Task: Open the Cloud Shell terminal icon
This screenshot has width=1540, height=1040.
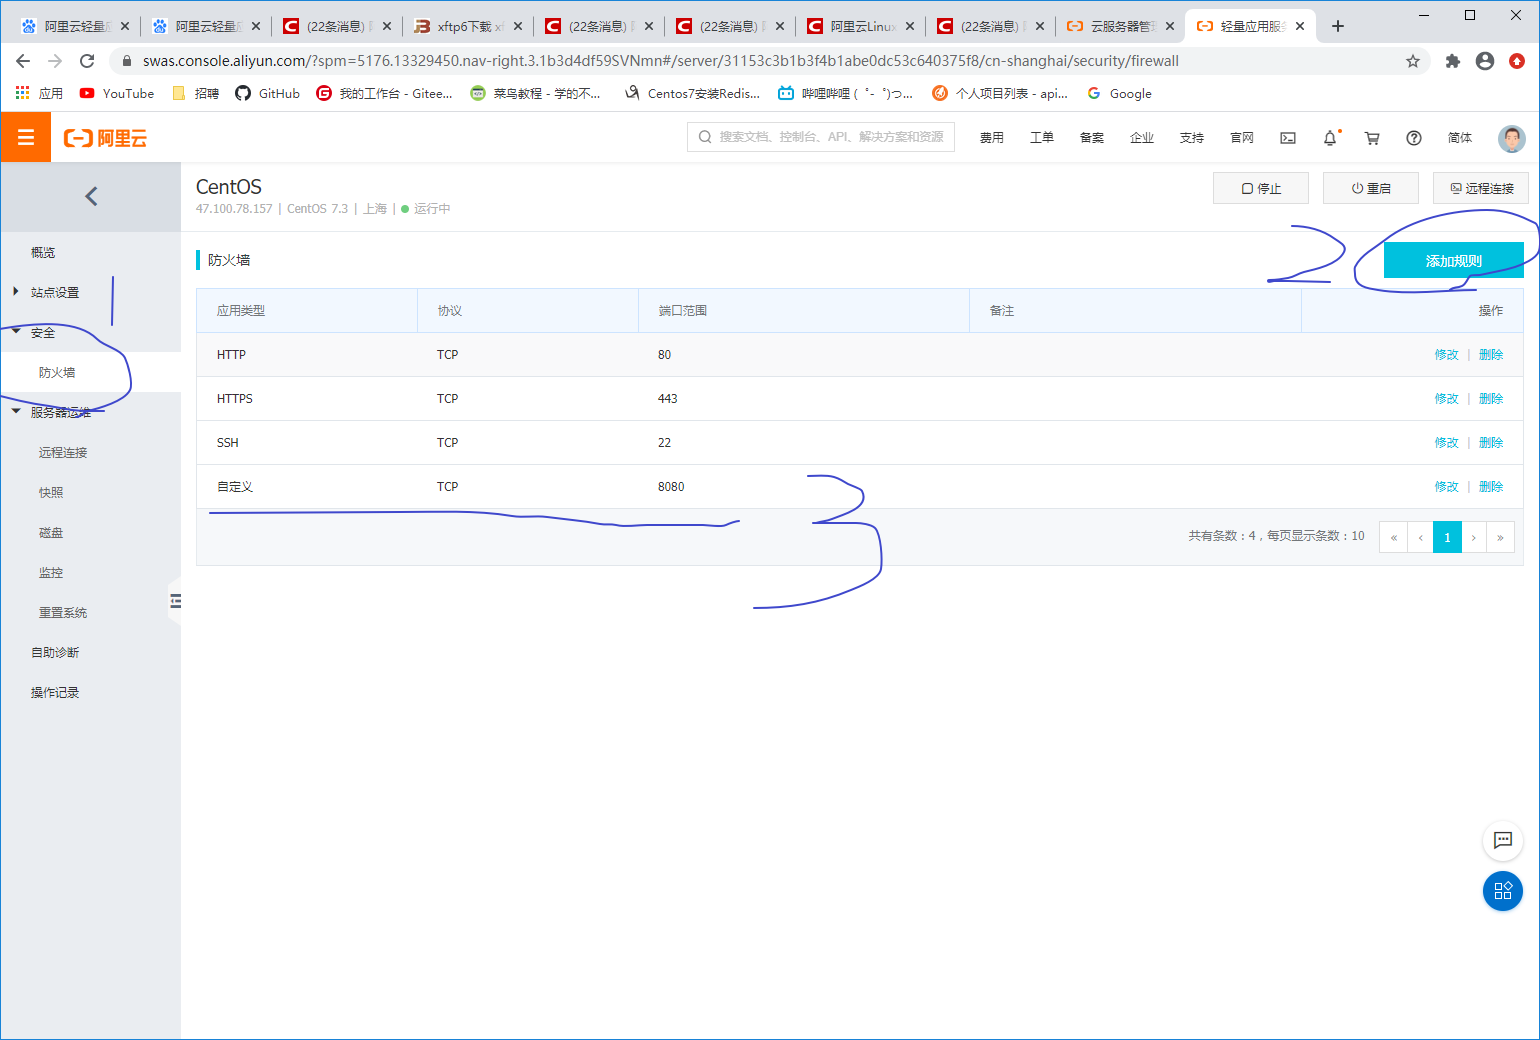Action: coord(1288,138)
